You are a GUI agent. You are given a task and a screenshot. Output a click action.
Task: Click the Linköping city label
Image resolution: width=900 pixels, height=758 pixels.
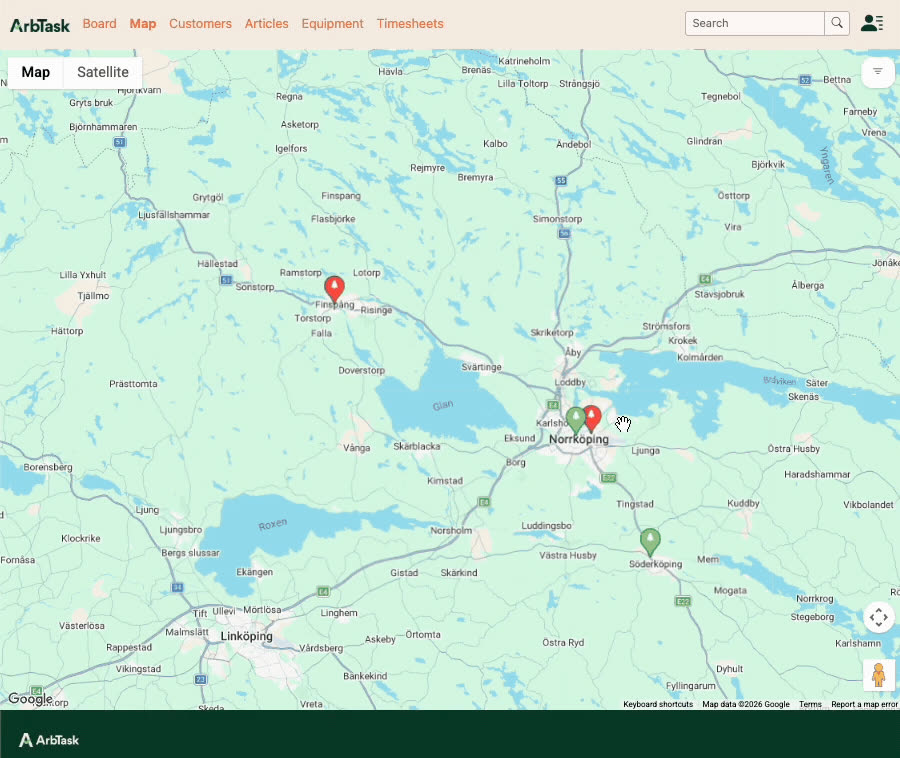(247, 636)
